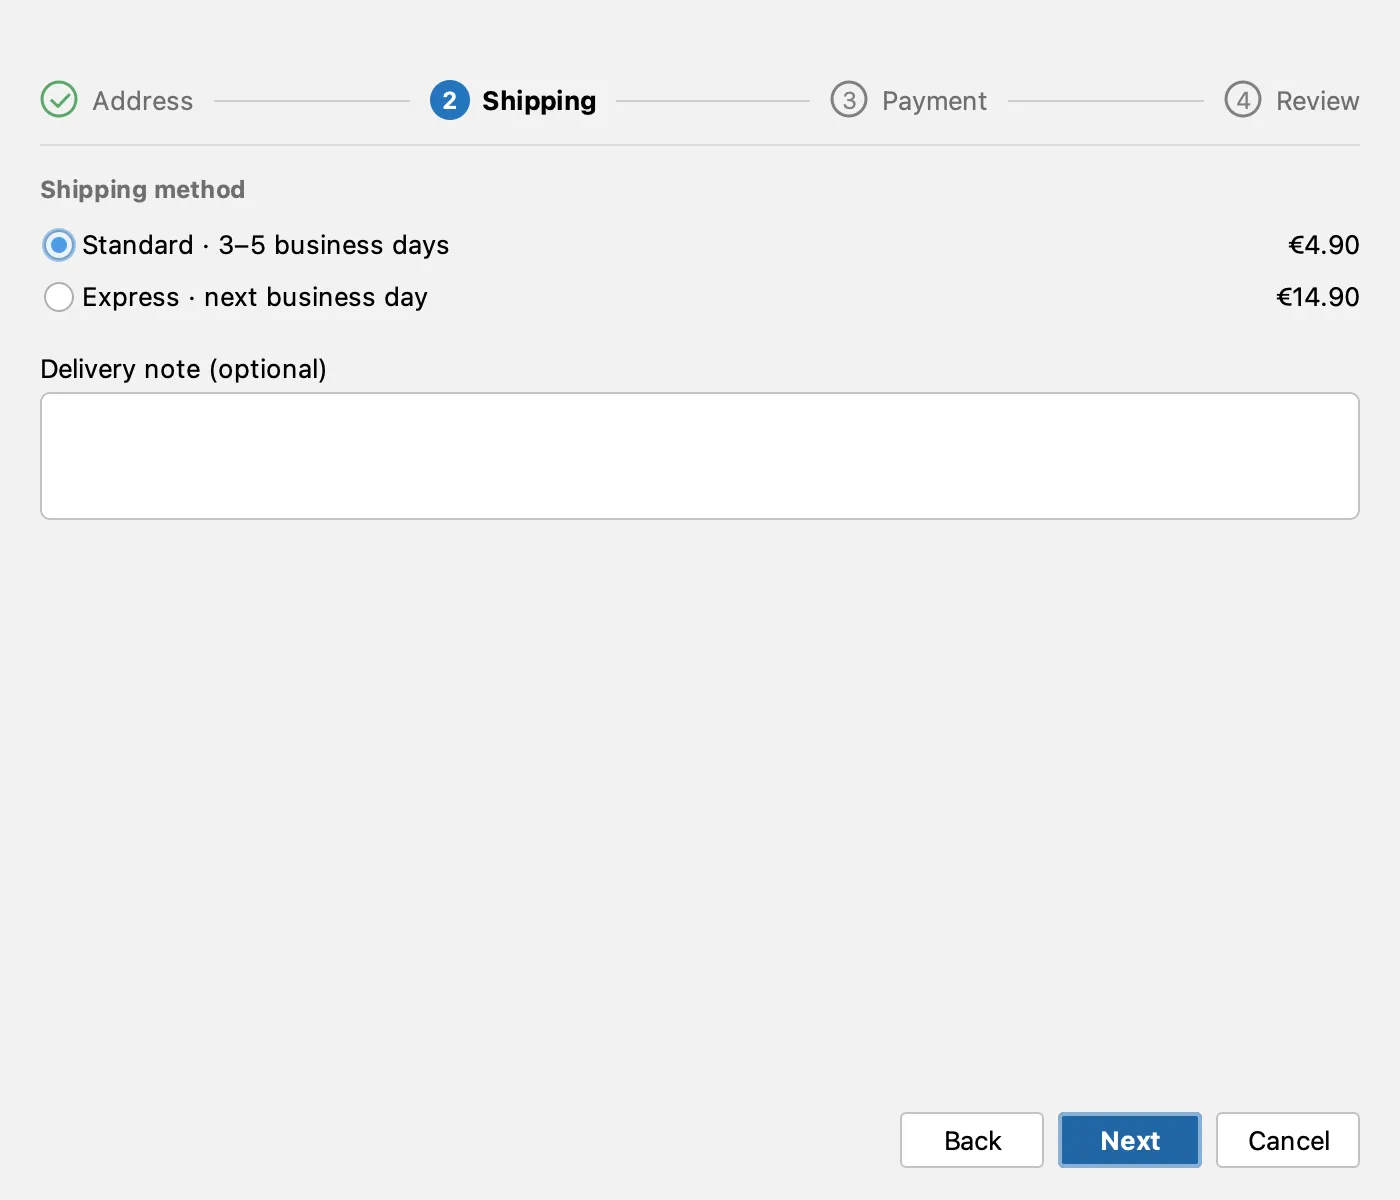Image resolution: width=1400 pixels, height=1200 pixels.
Task: Continue with the Next button
Action: [x=1130, y=1140]
